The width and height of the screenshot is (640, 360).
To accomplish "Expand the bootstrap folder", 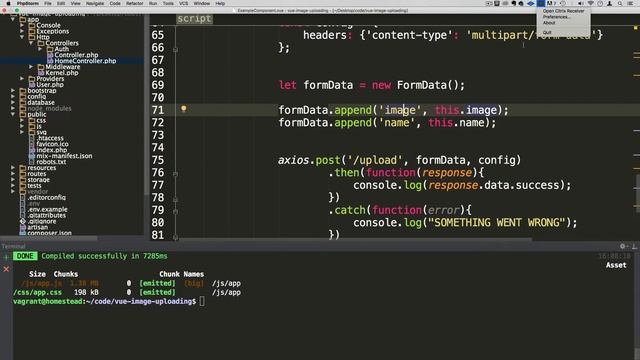I will pyautogui.click(x=13, y=91).
